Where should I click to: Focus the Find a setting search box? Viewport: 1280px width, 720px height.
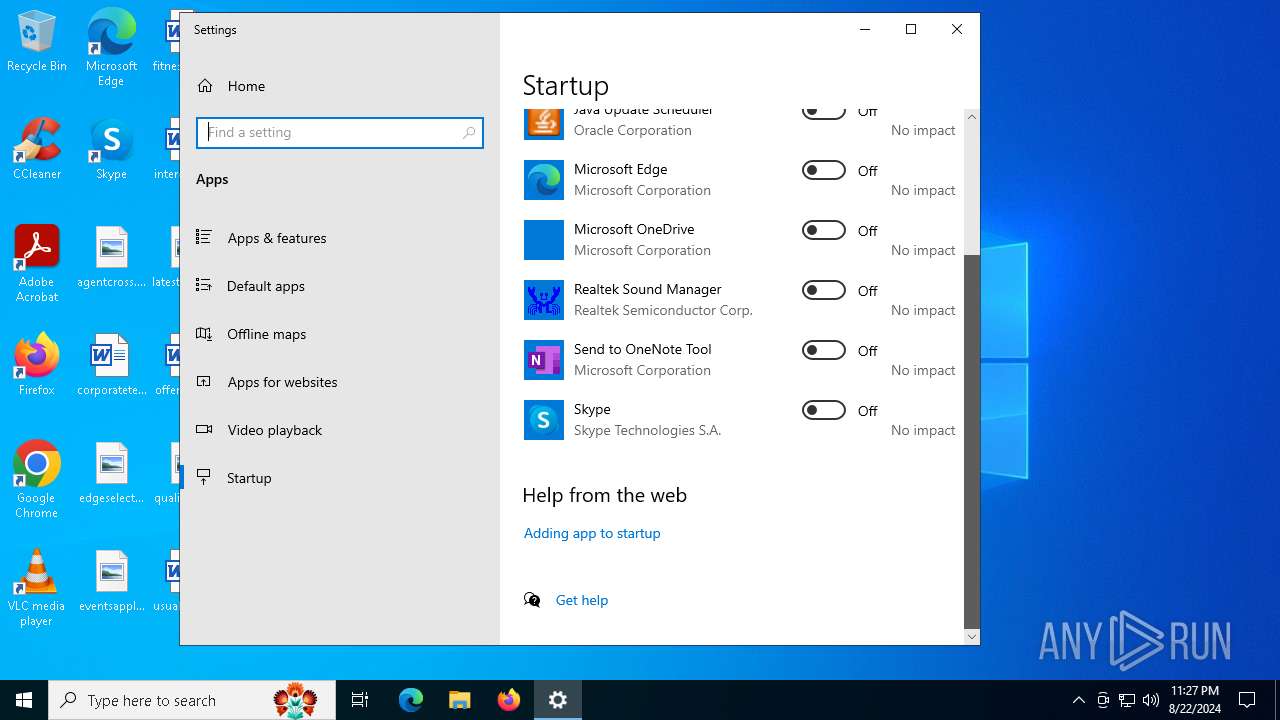(x=340, y=133)
